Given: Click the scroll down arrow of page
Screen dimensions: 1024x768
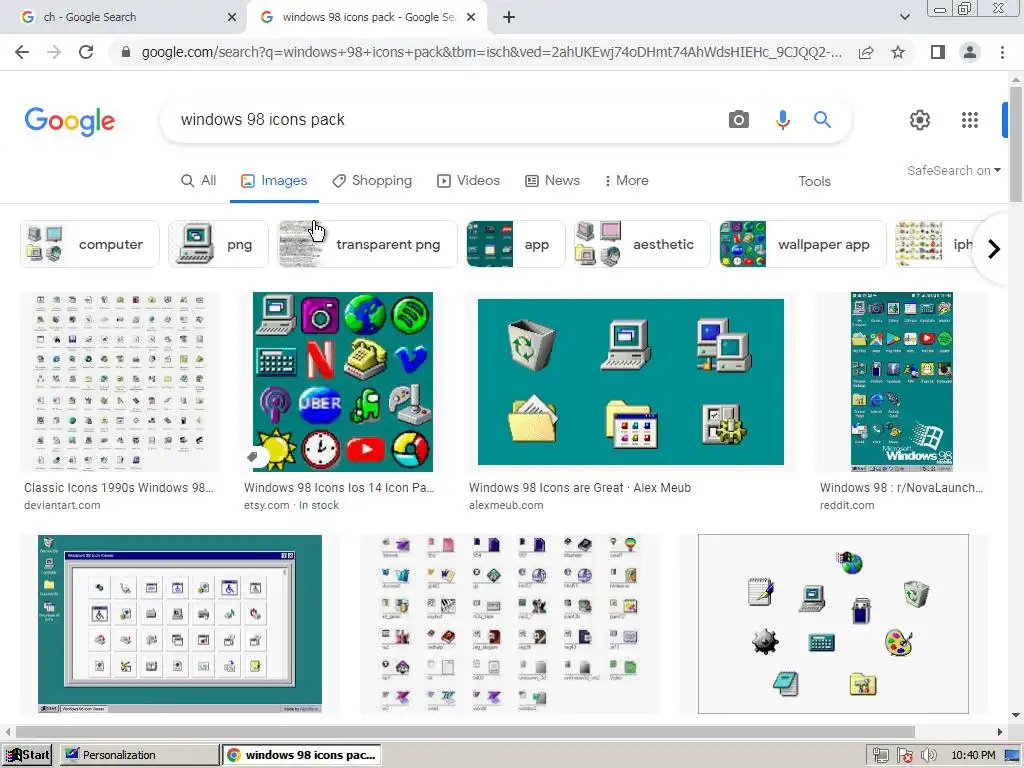Looking at the screenshot, I should pyautogui.click(x=1016, y=715).
